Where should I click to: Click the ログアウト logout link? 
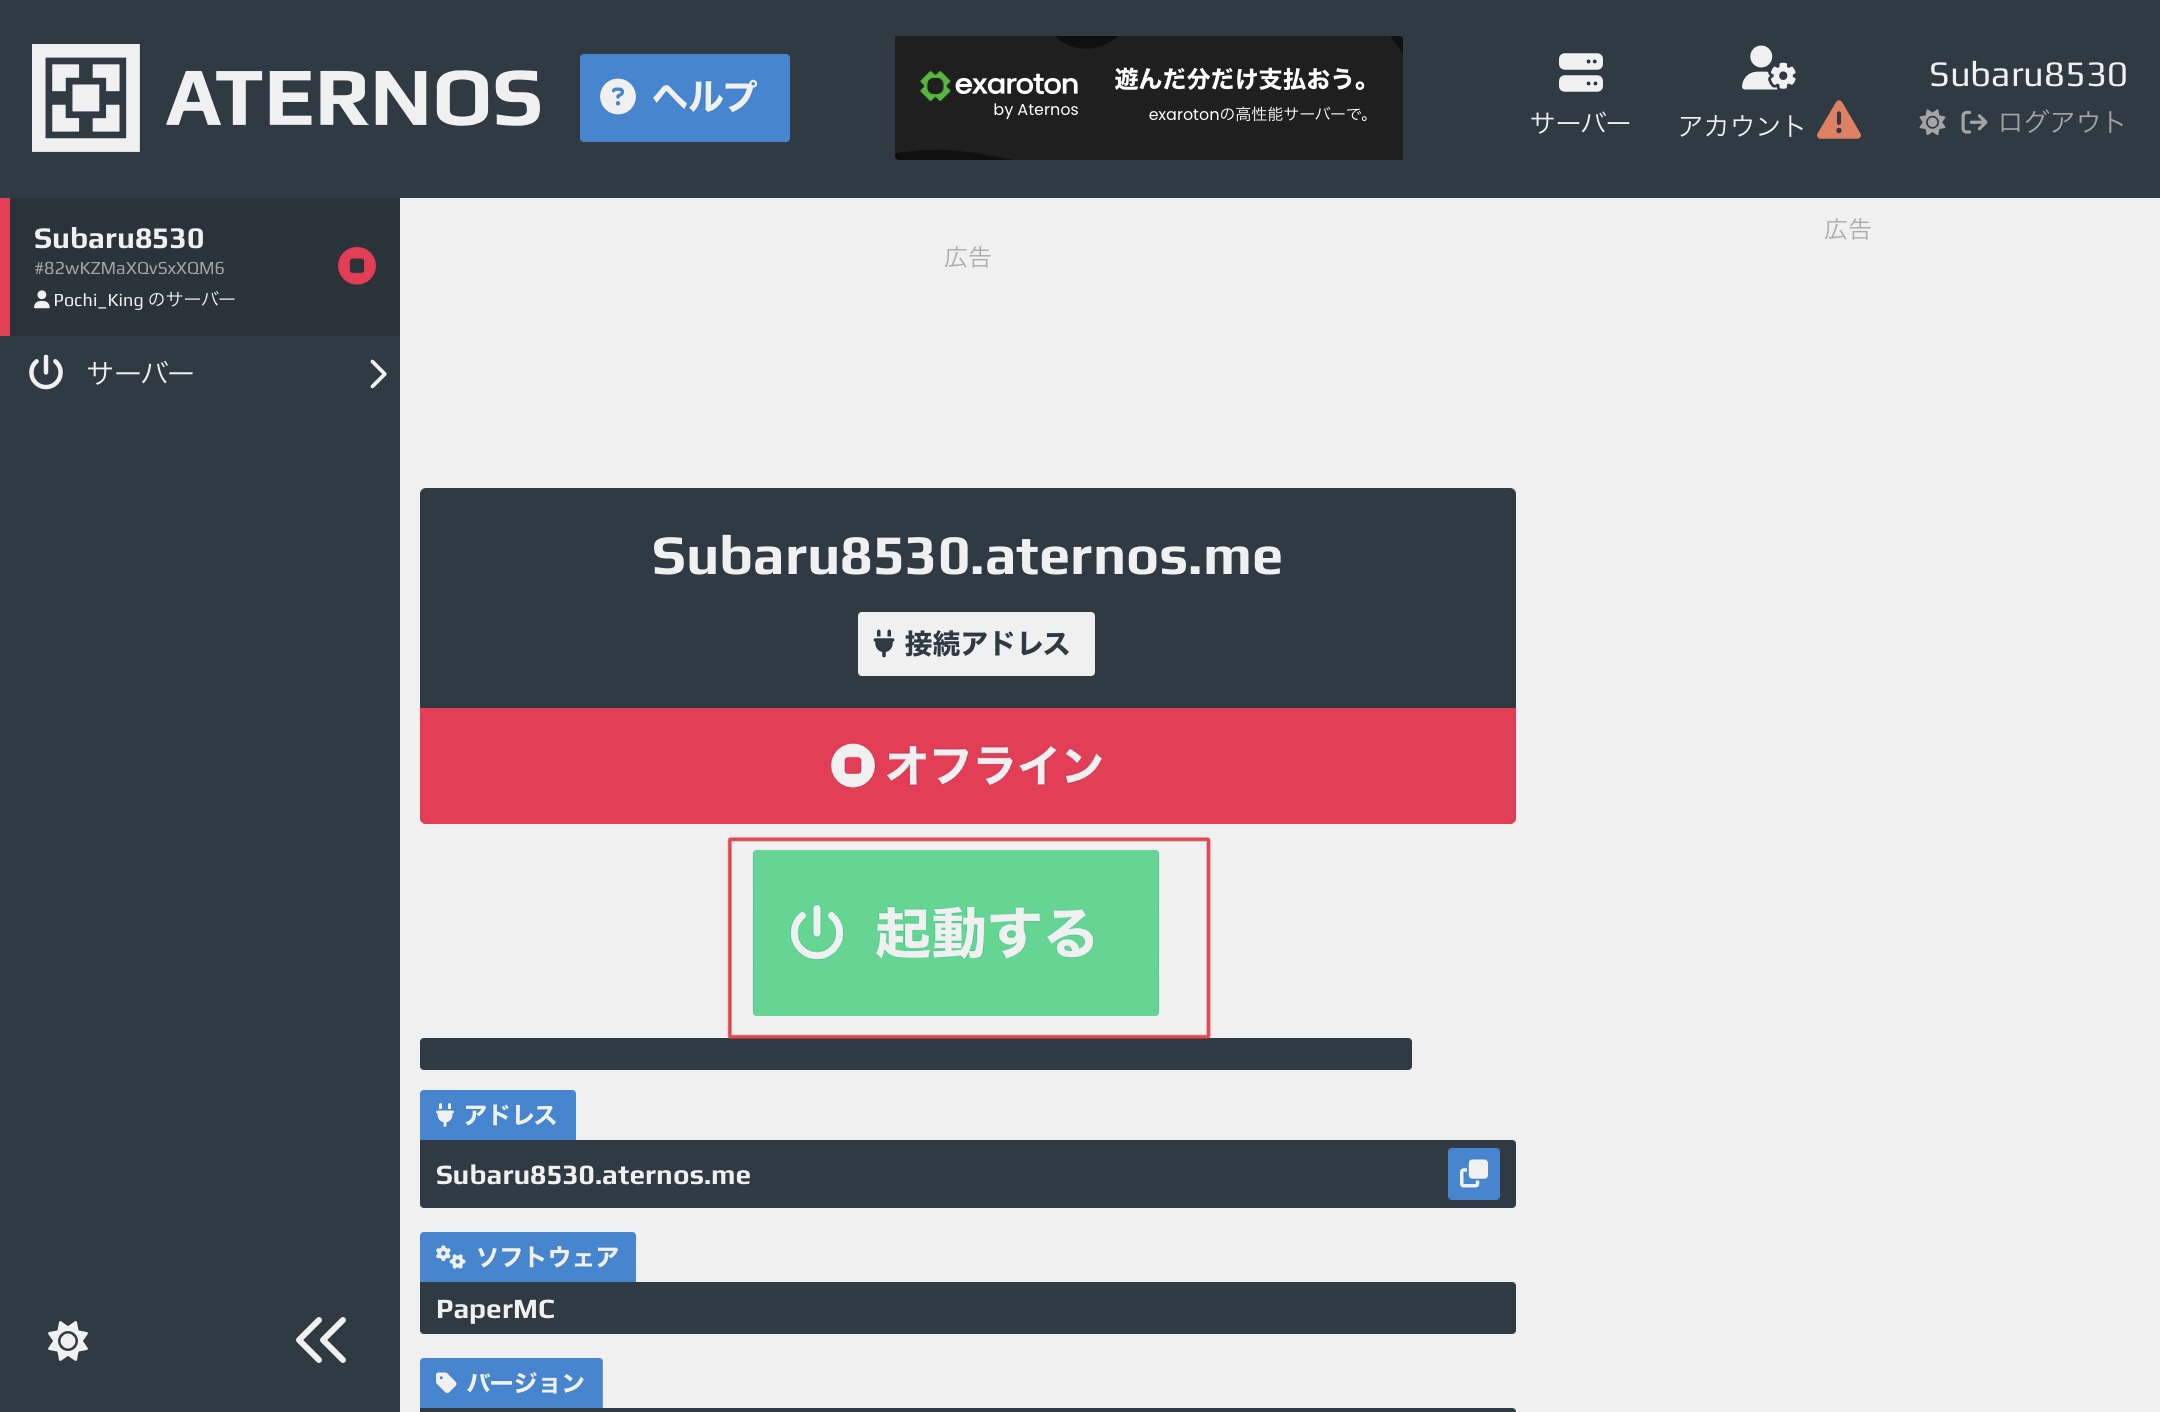2043,122
